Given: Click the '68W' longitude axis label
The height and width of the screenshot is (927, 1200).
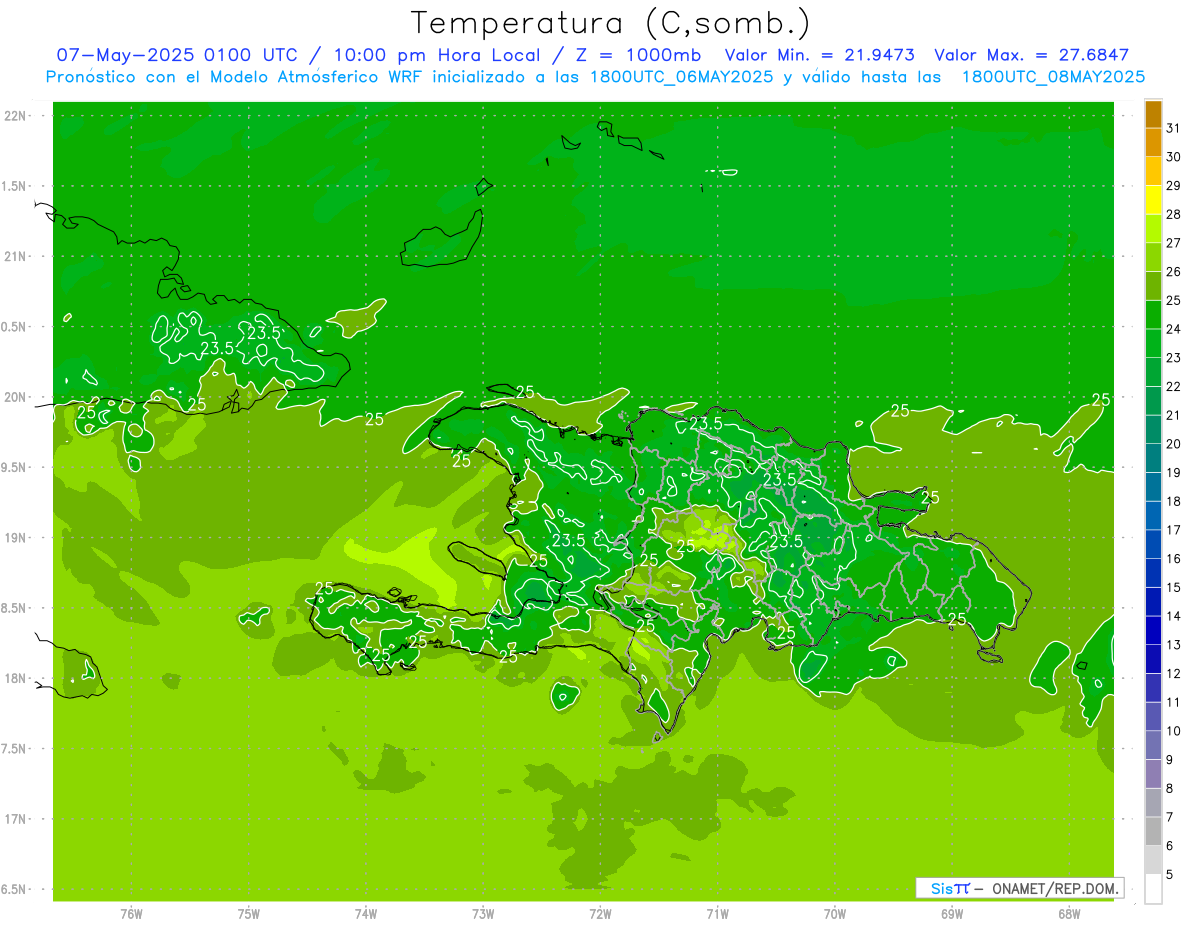Looking at the screenshot, I should [x=1069, y=913].
